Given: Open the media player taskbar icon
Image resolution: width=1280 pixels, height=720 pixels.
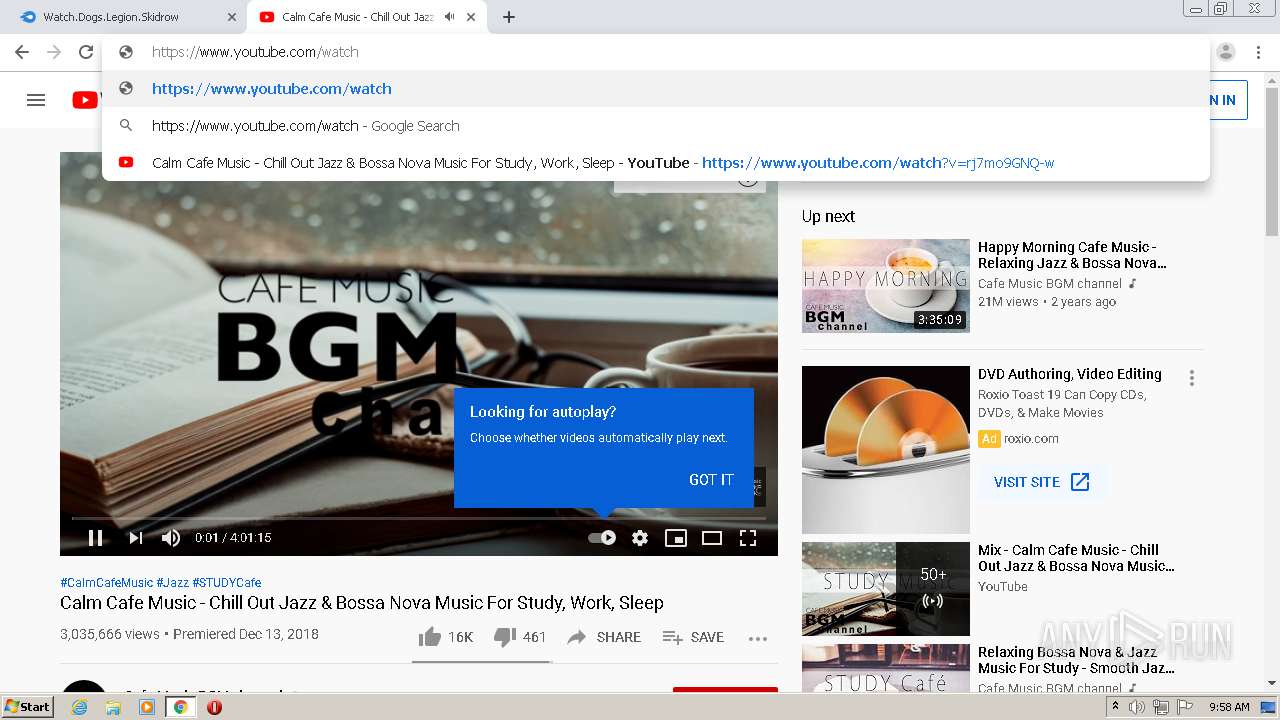Looking at the screenshot, I should pos(147,707).
